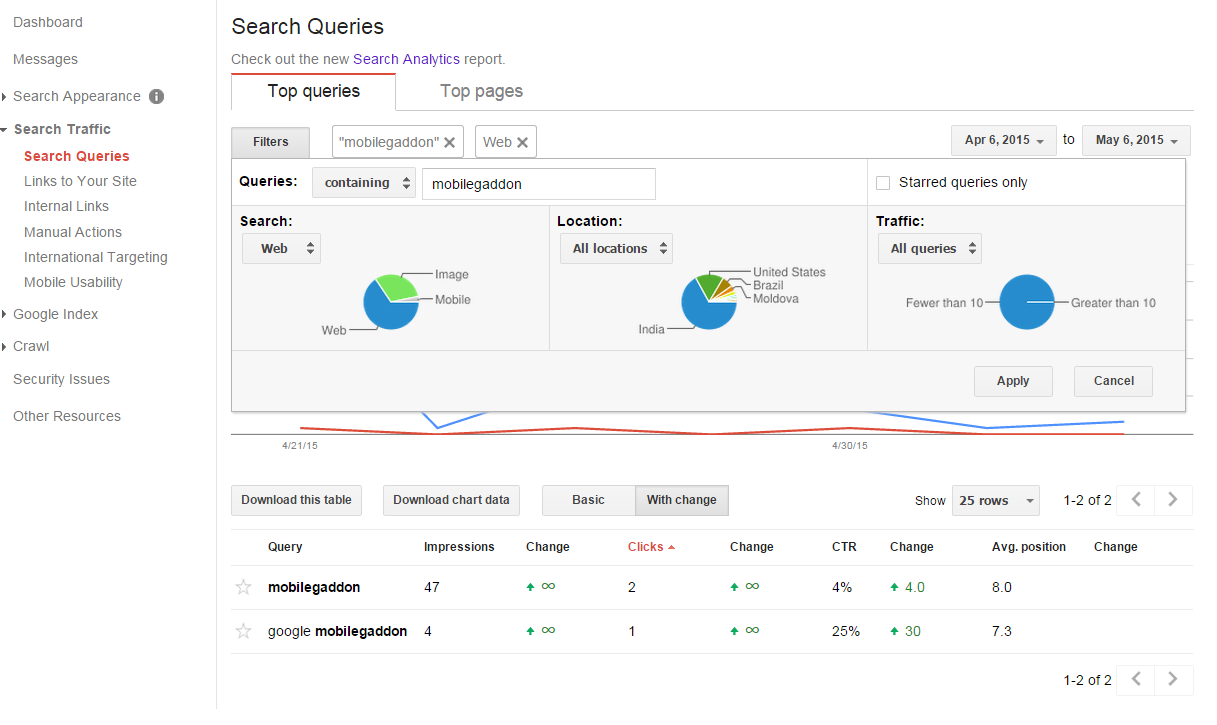Star the google mobilegaddon query row

click(x=243, y=631)
